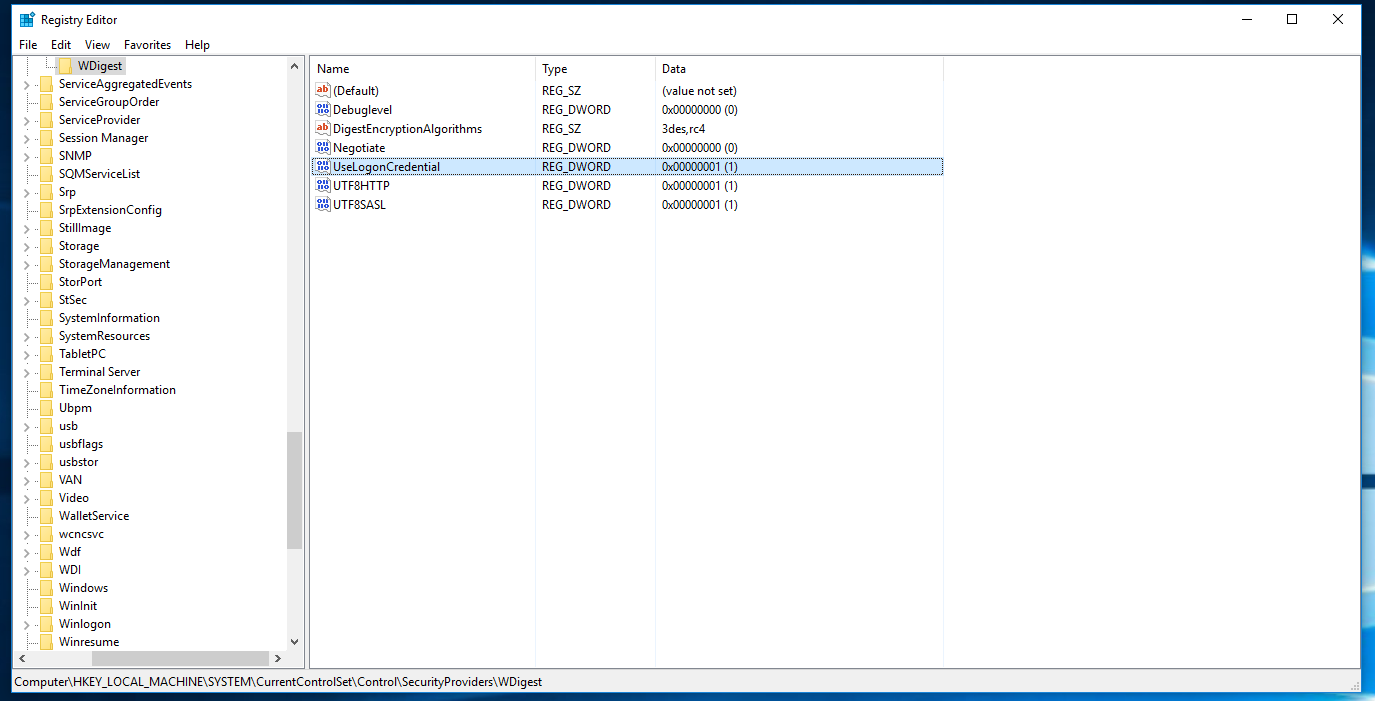Expand the Terminal Server key
Screen dimensions: 1375x701
pos(26,372)
